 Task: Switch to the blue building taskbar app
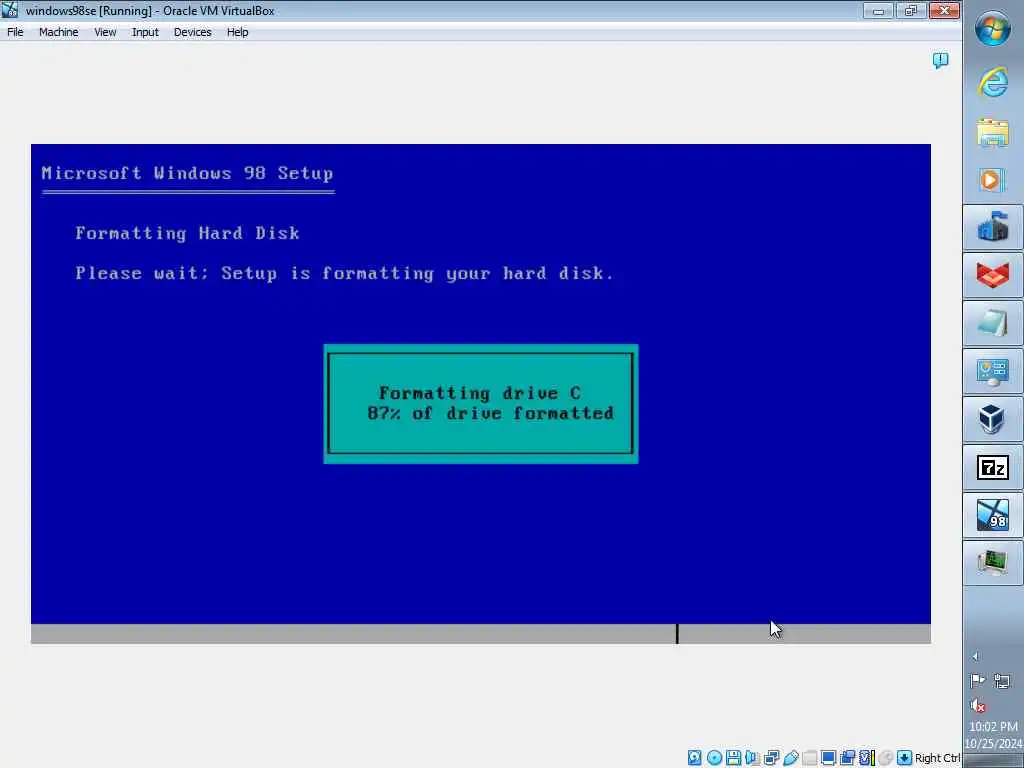point(993,227)
